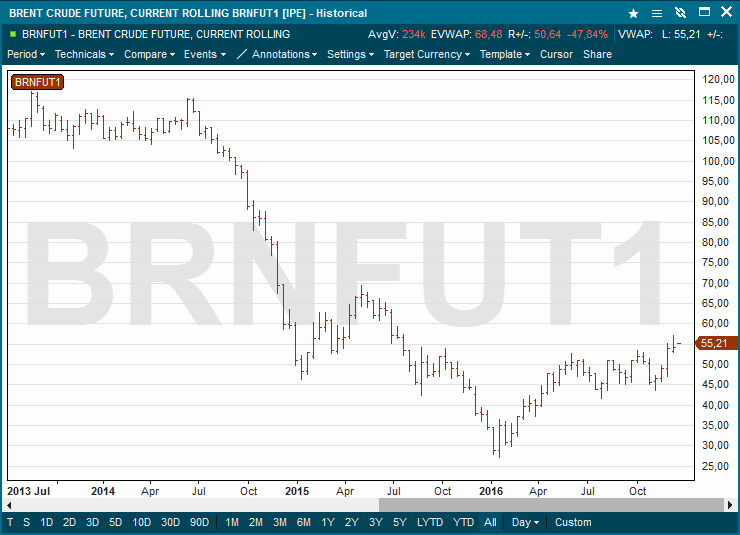Click the 2016 label on time axis
This screenshot has height=535, width=740.
[x=491, y=491]
